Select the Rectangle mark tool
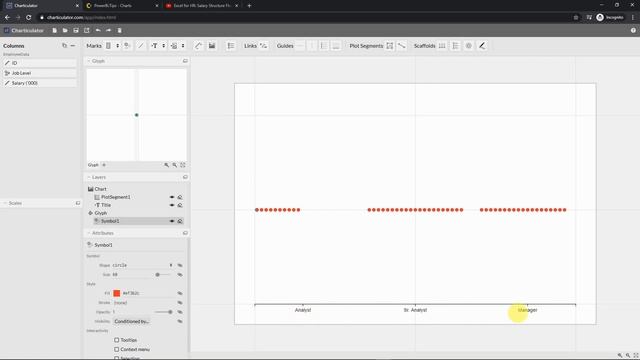 click(108, 46)
